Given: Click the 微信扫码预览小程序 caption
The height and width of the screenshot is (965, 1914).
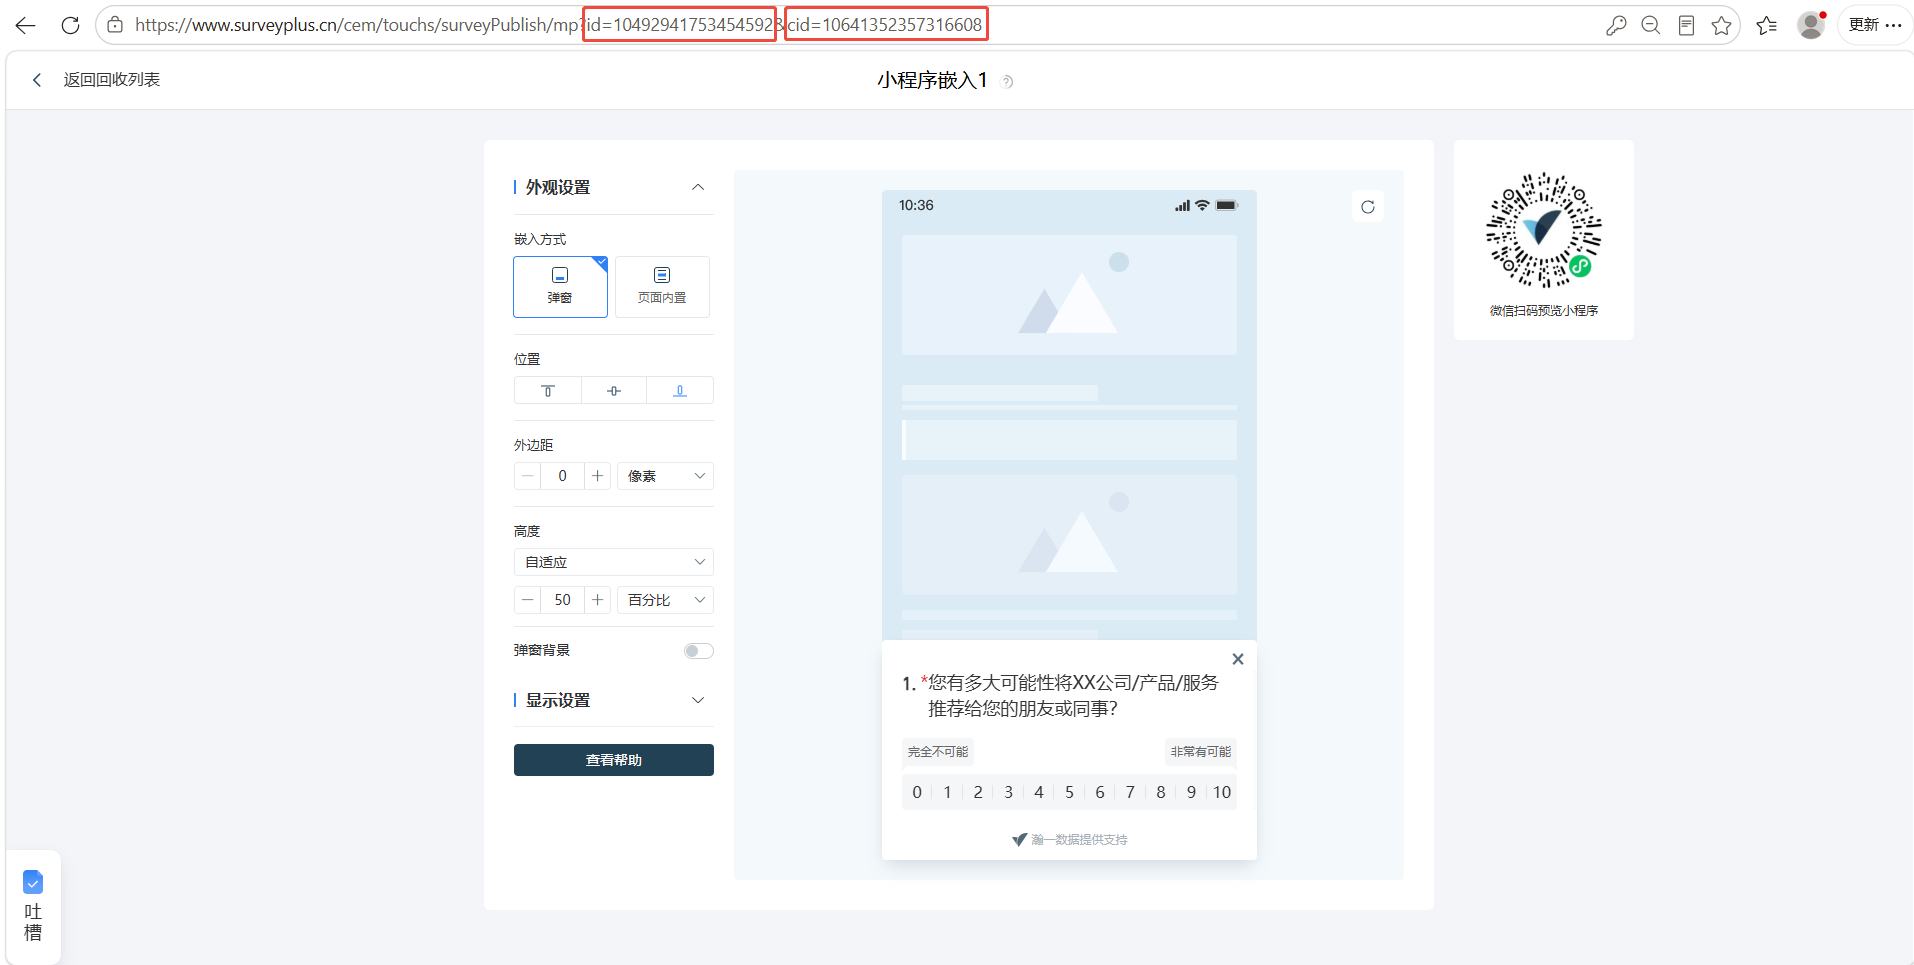Looking at the screenshot, I should click(x=1544, y=311).
